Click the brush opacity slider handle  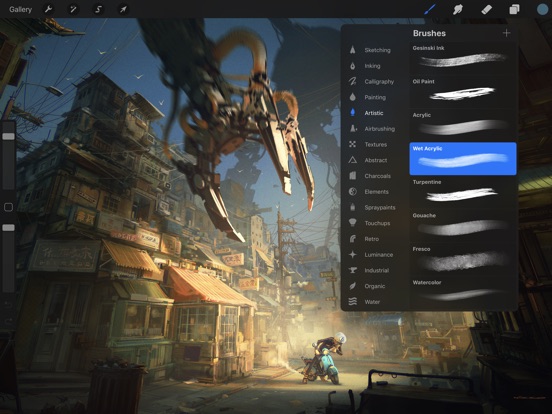point(8,228)
